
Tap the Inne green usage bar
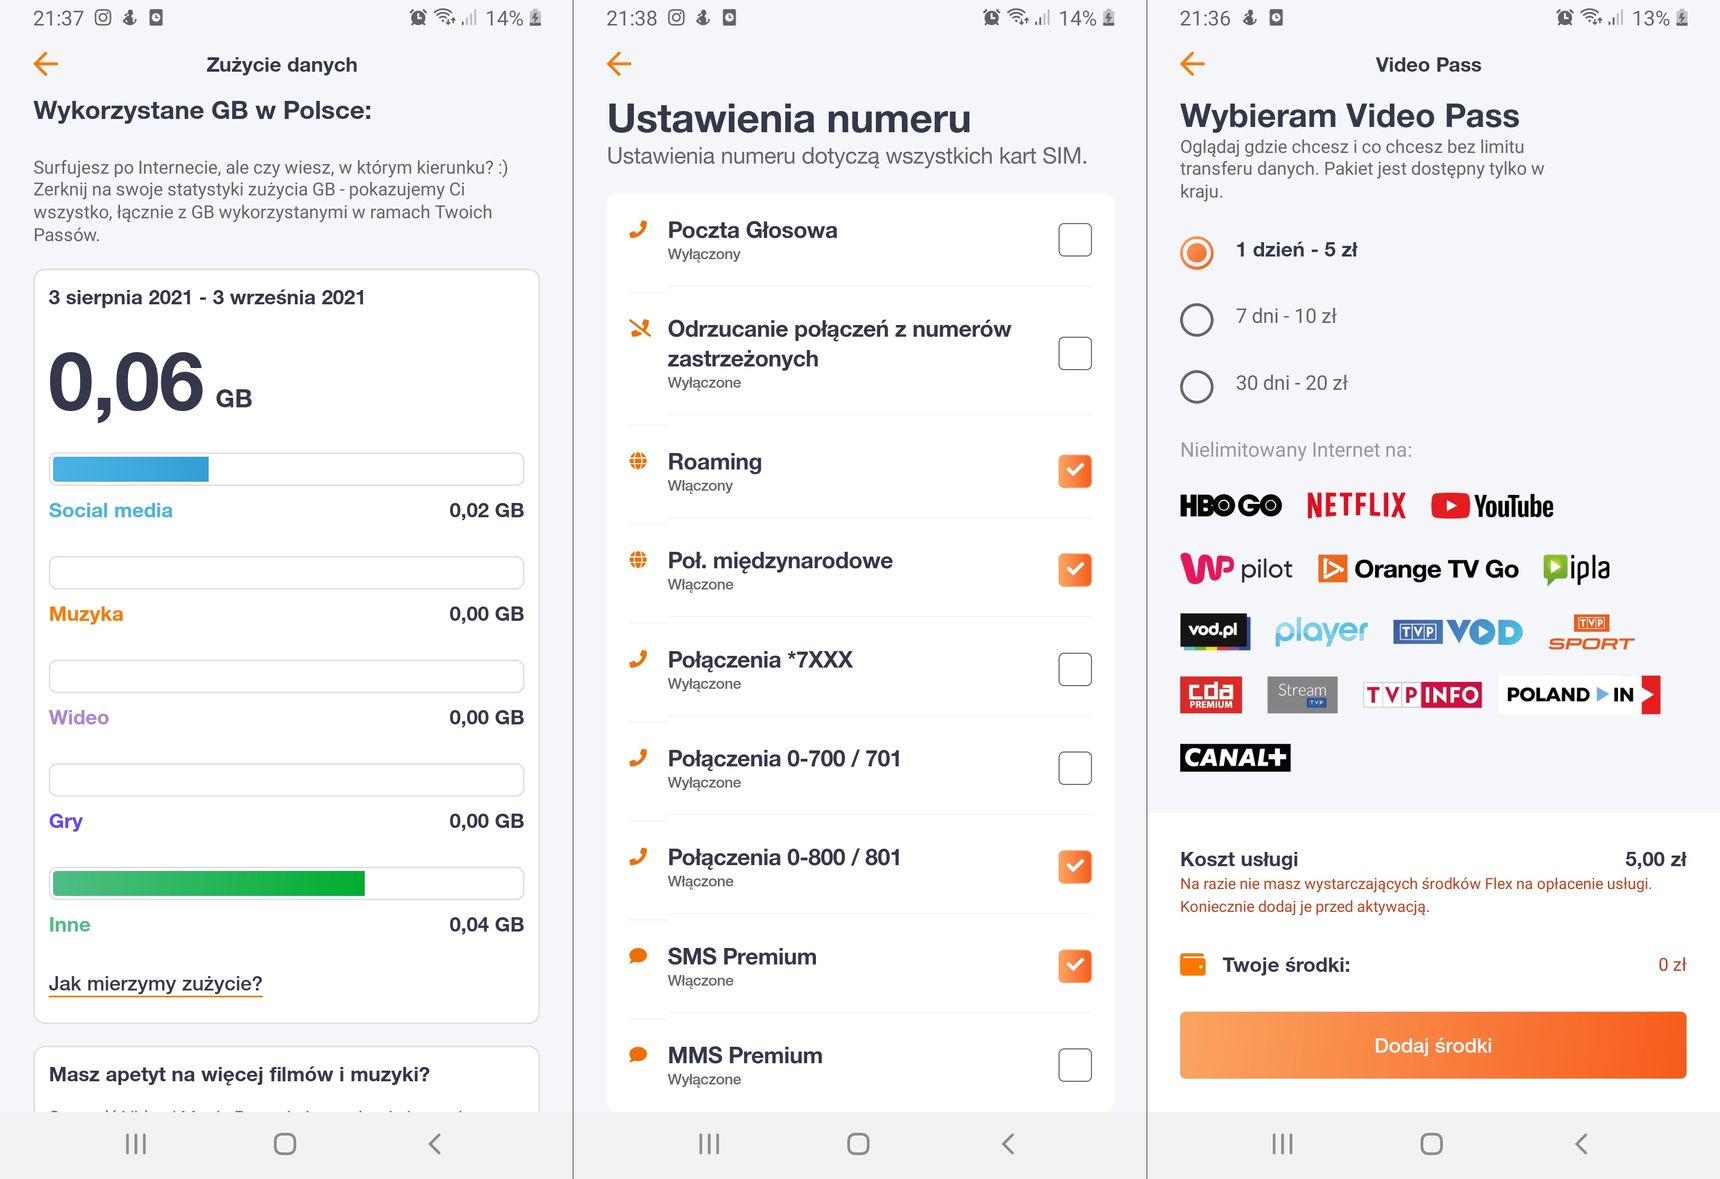[286, 883]
